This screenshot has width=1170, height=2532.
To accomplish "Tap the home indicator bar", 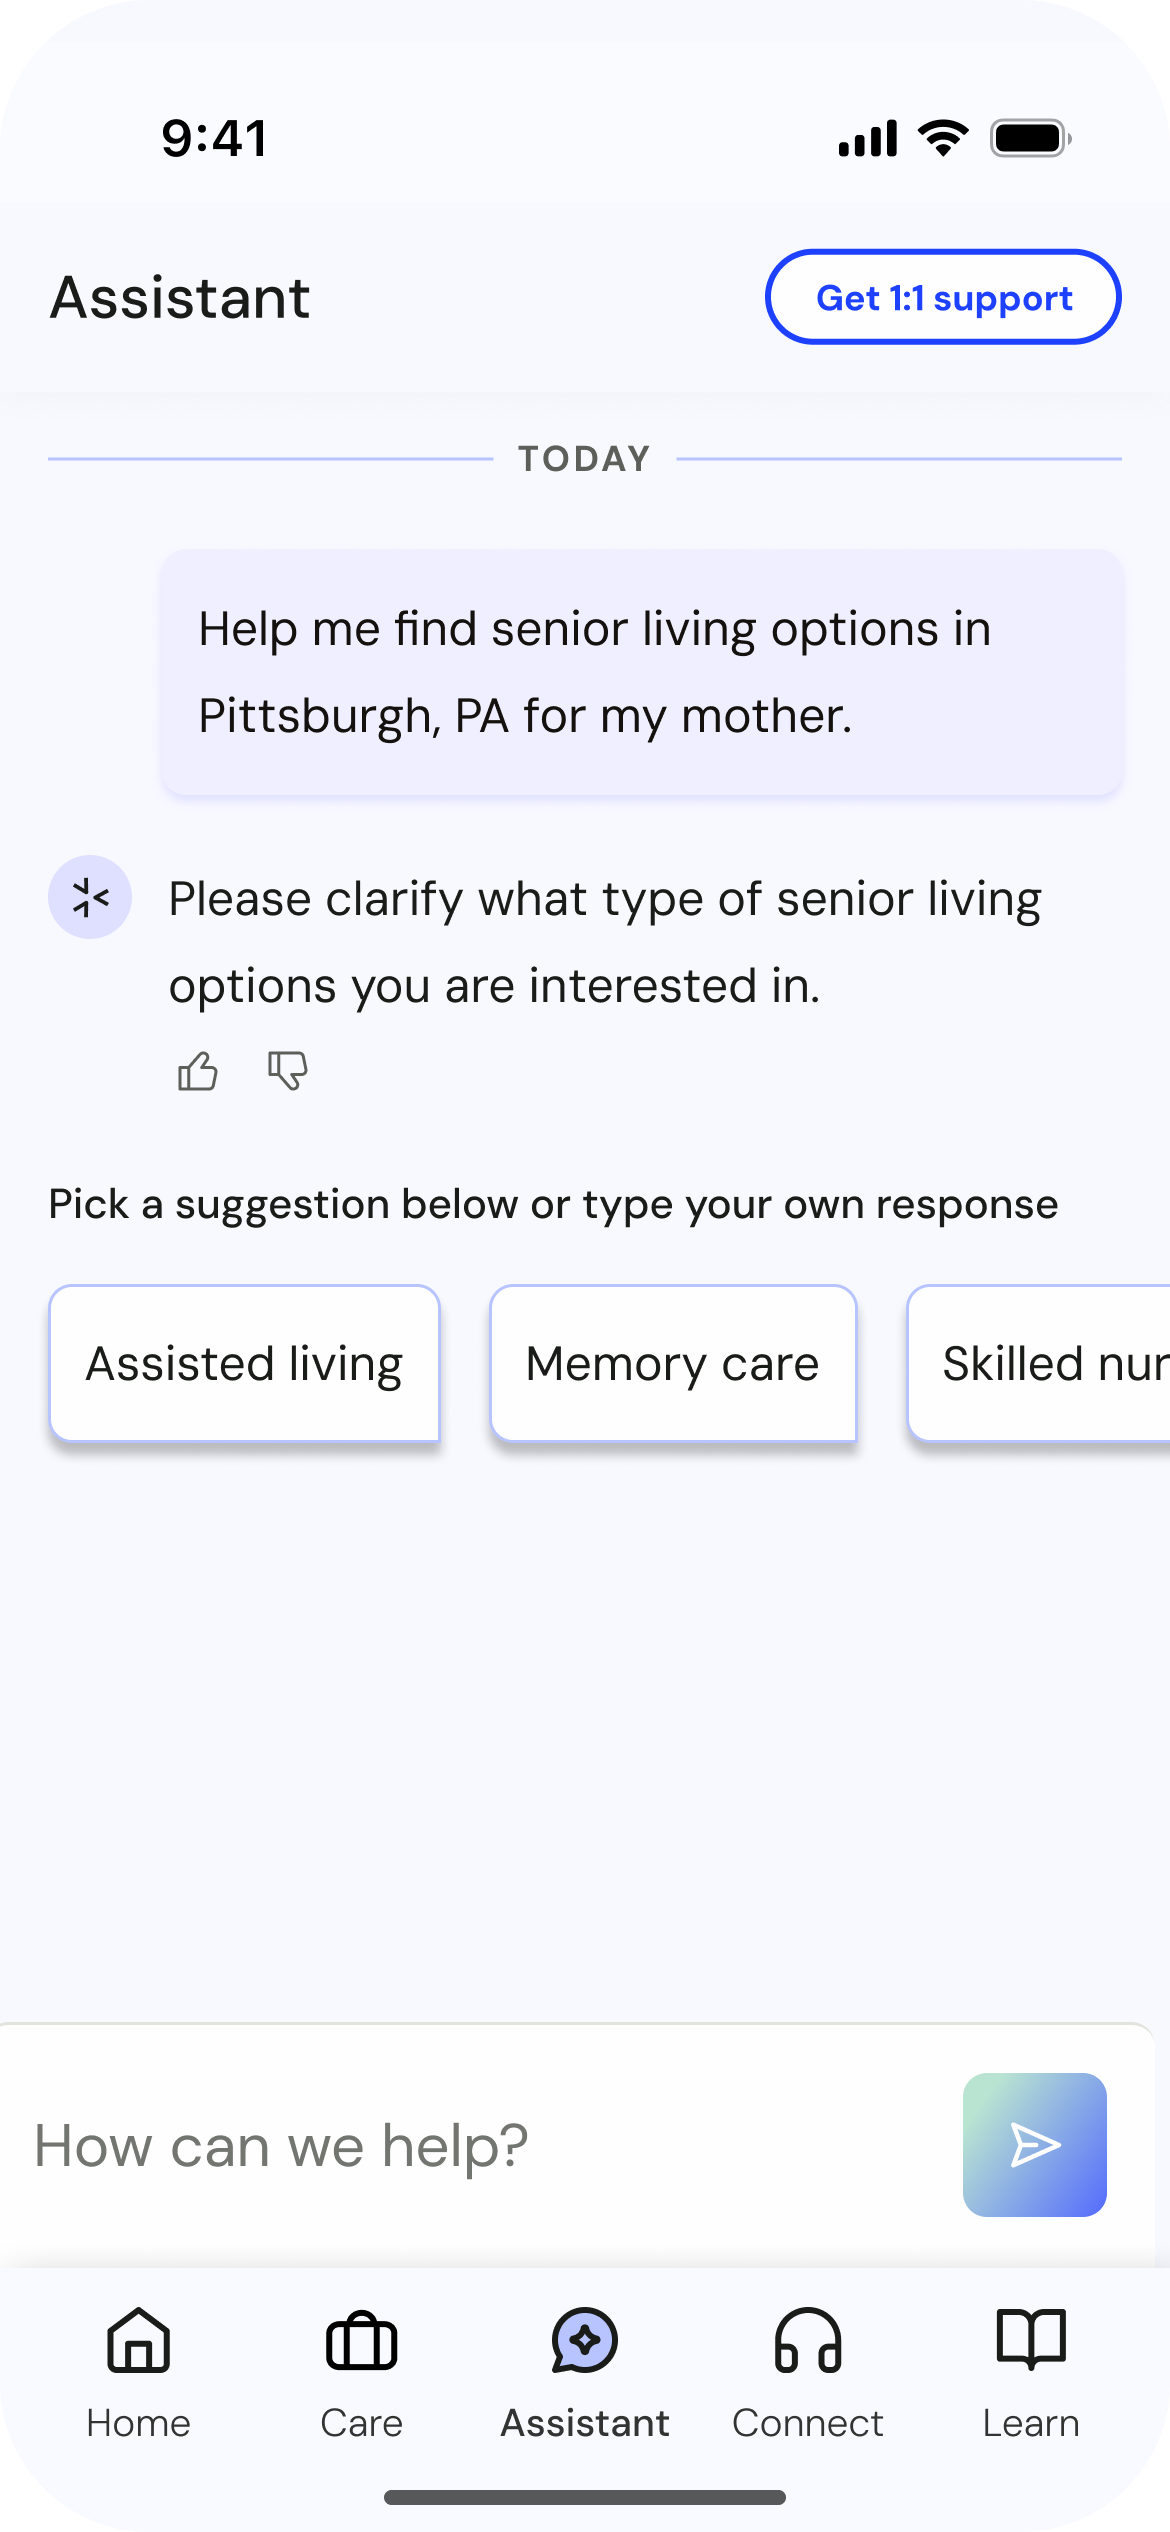I will tap(585, 2497).
